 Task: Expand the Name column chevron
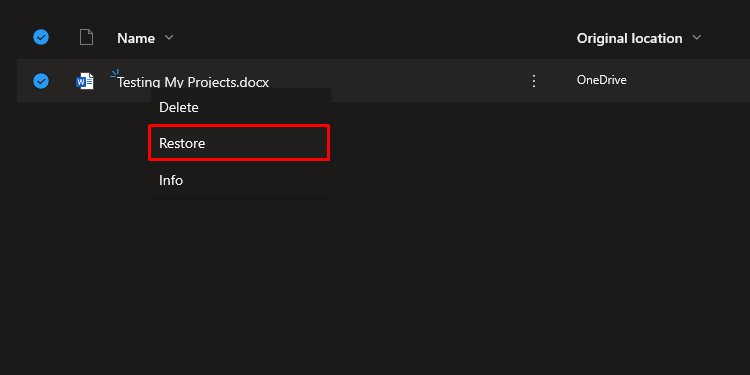coord(169,37)
